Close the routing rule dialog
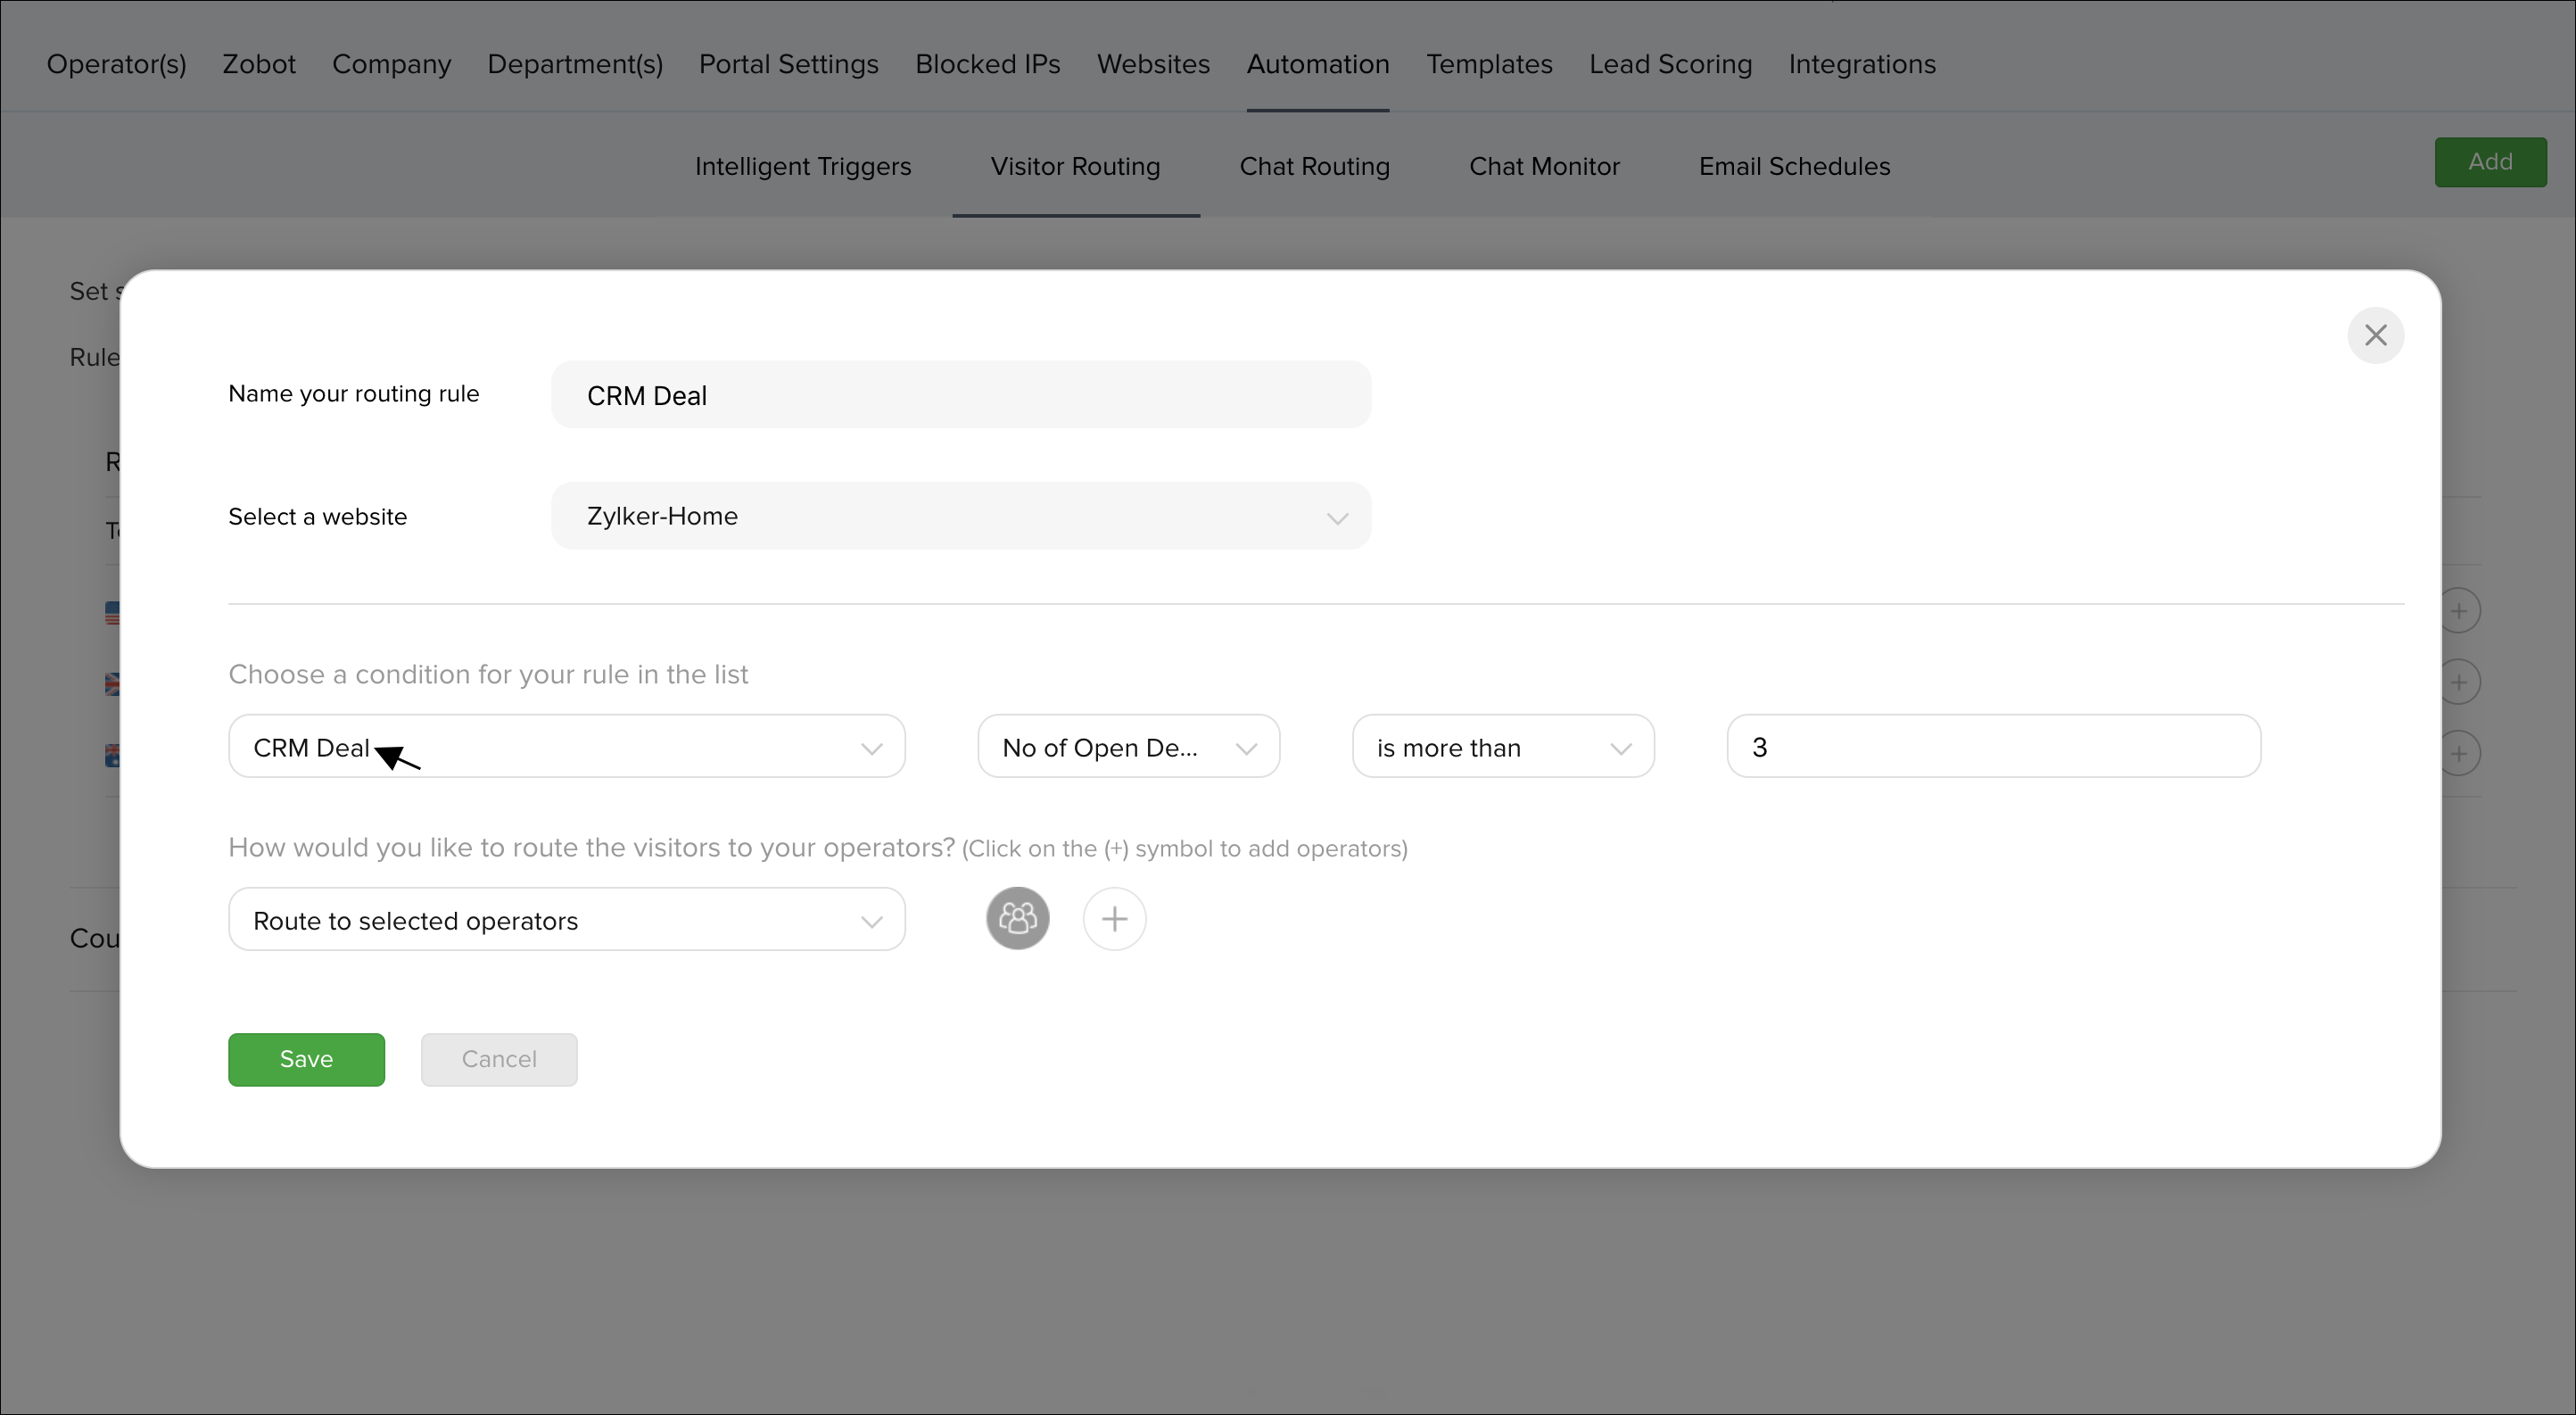 (x=2375, y=335)
